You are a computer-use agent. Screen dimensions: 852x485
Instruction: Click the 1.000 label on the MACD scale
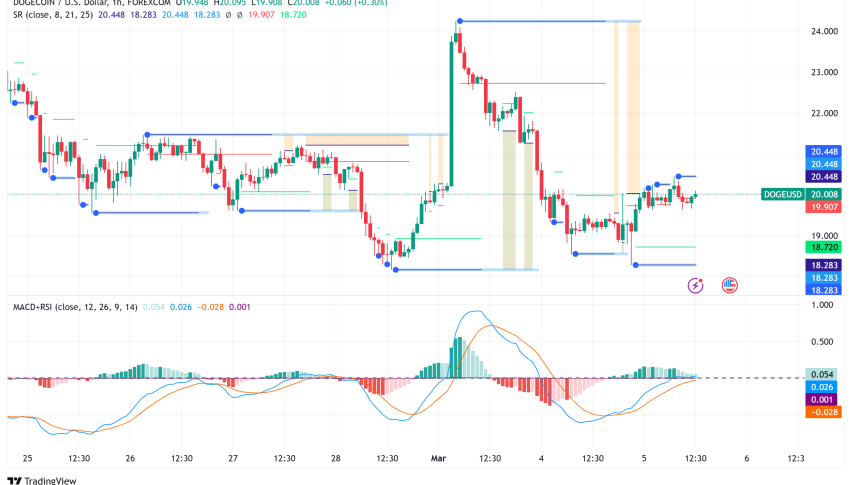[x=822, y=305]
